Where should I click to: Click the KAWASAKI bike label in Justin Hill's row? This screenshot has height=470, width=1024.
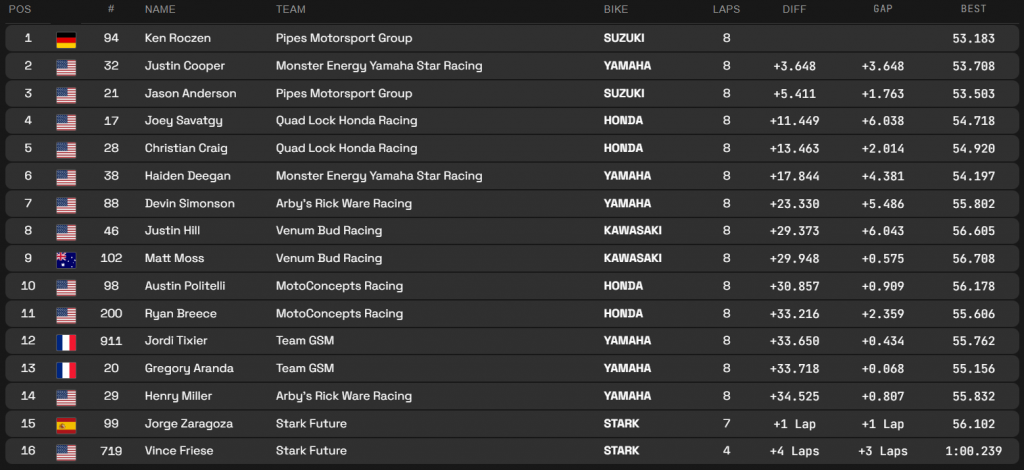(x=632, y=231)
